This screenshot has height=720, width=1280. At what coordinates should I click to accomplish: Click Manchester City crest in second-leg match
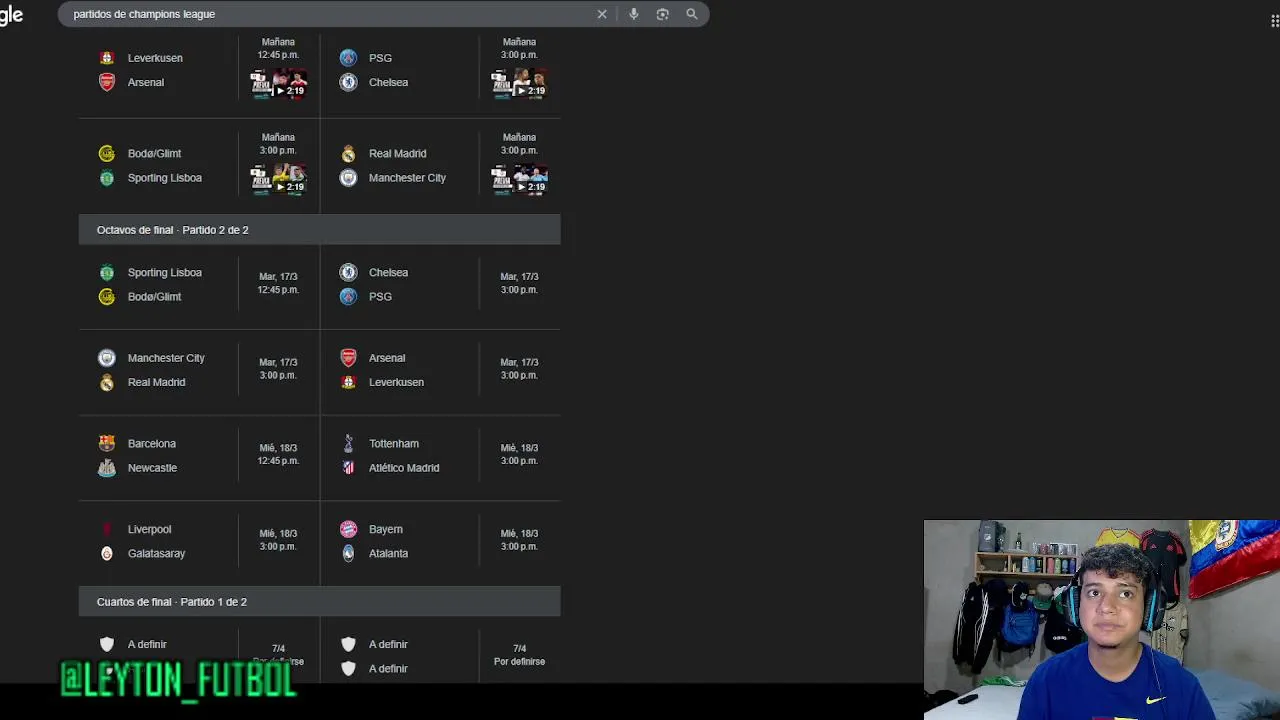click(107, 358)
